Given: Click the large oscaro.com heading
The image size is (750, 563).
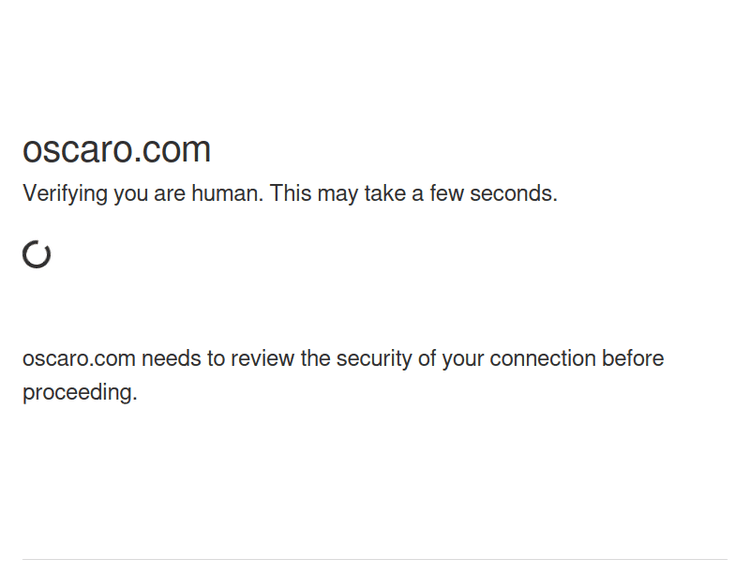Looking at the screenshot, I should (117, 150).
